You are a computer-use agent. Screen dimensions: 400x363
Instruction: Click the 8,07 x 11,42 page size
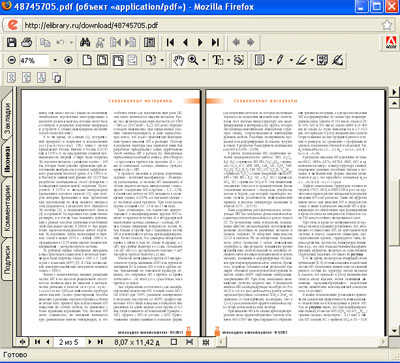click(137, 342)
